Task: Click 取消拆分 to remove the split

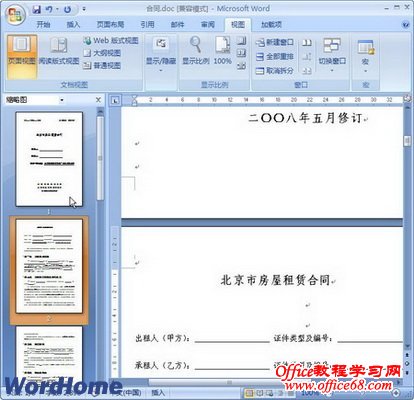Action: [x=275, y=71]
